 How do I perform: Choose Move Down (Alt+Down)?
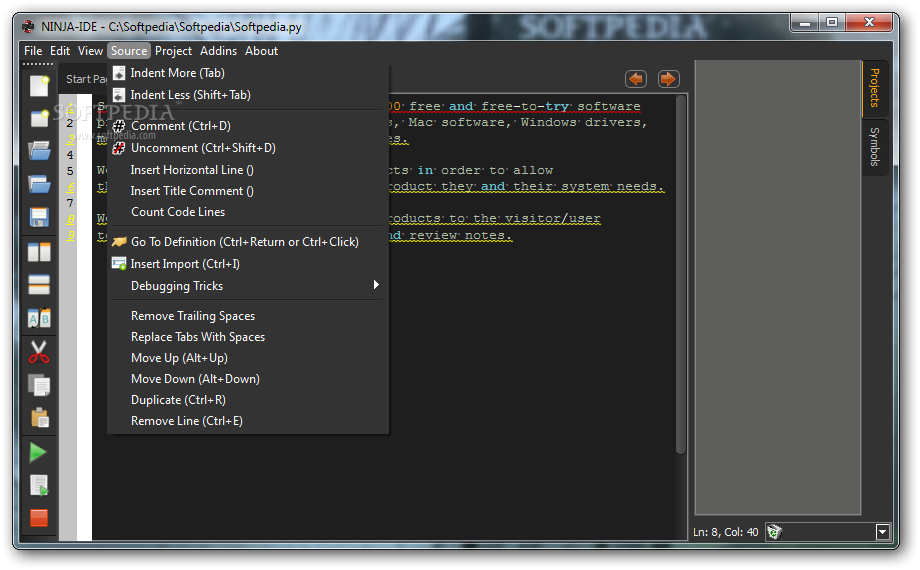pos(248,379)
